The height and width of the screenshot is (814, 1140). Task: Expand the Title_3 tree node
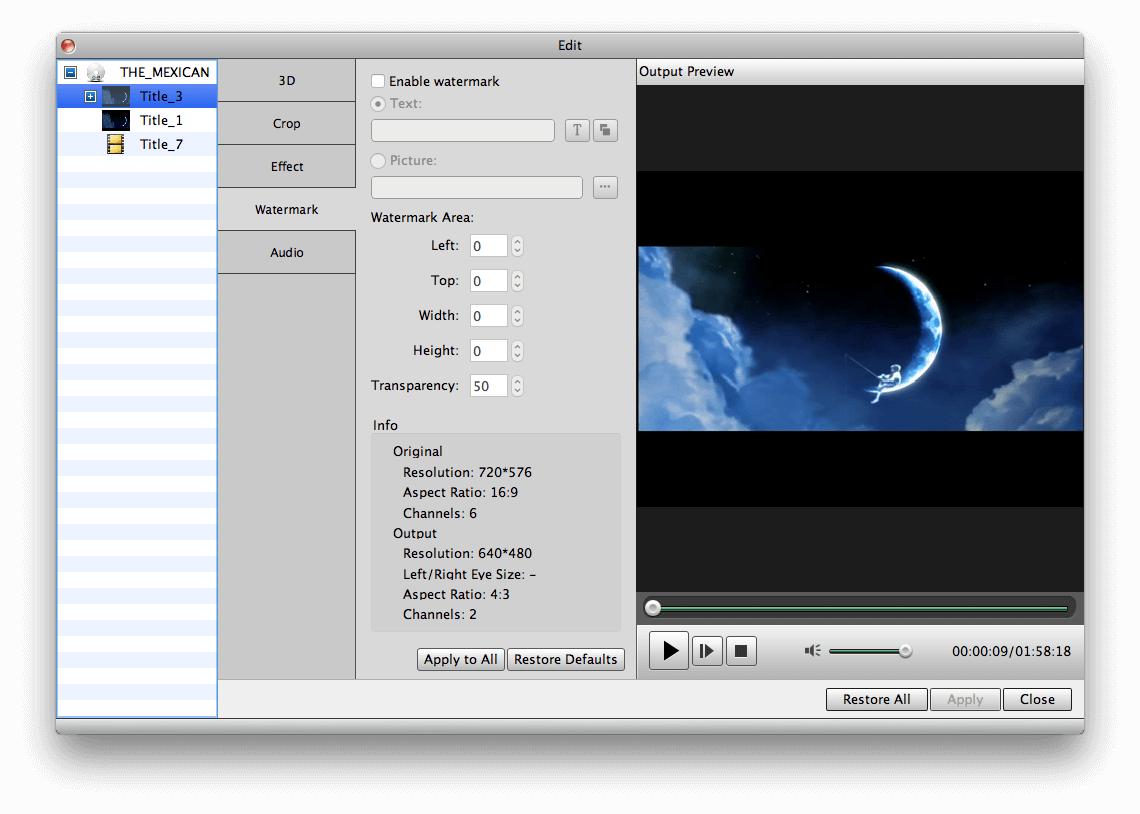(x=90, y=96)
